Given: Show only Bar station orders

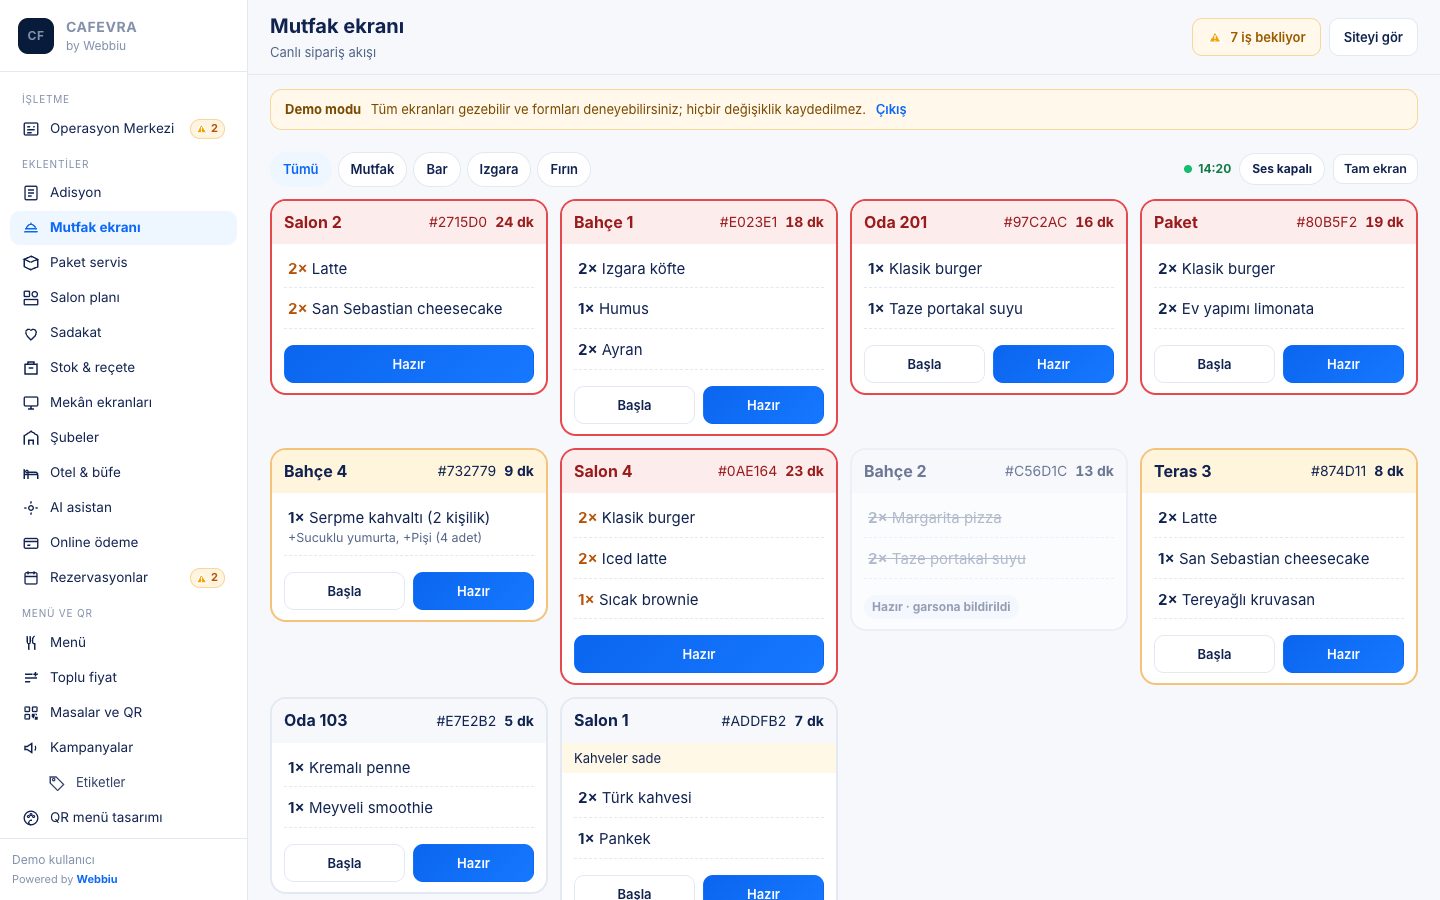Looking at the screenshot, I should (437, 169).
